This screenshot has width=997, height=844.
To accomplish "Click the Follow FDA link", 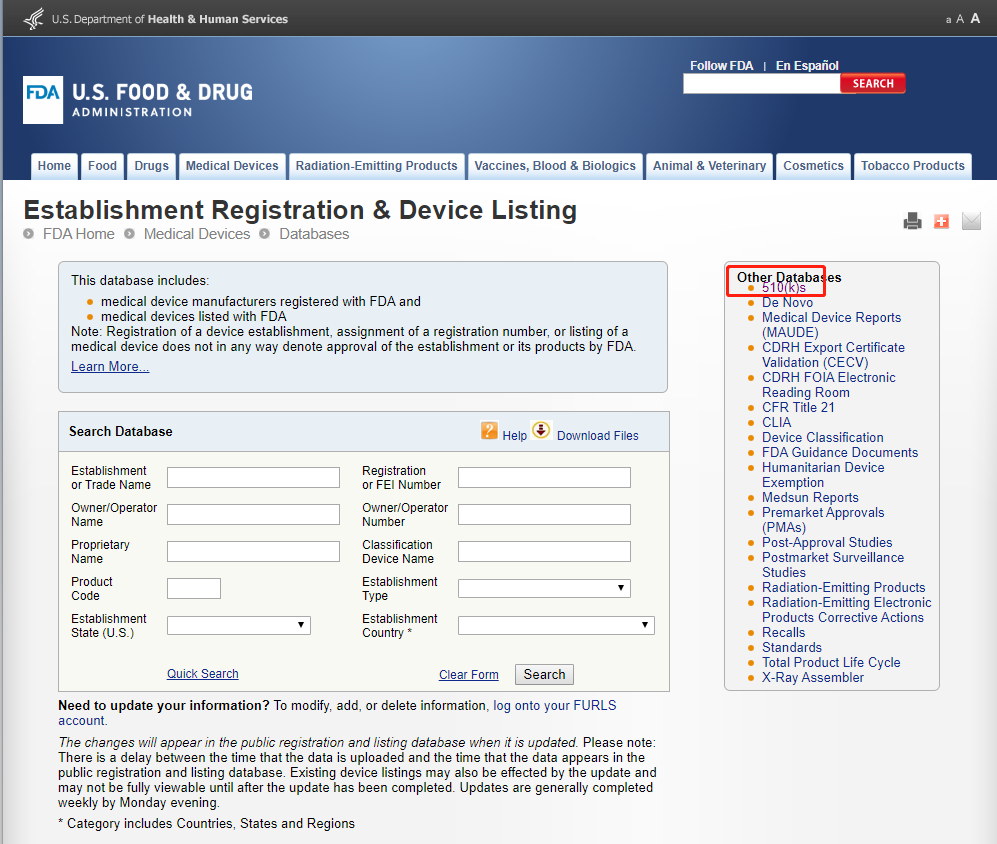I will point(722,66).
